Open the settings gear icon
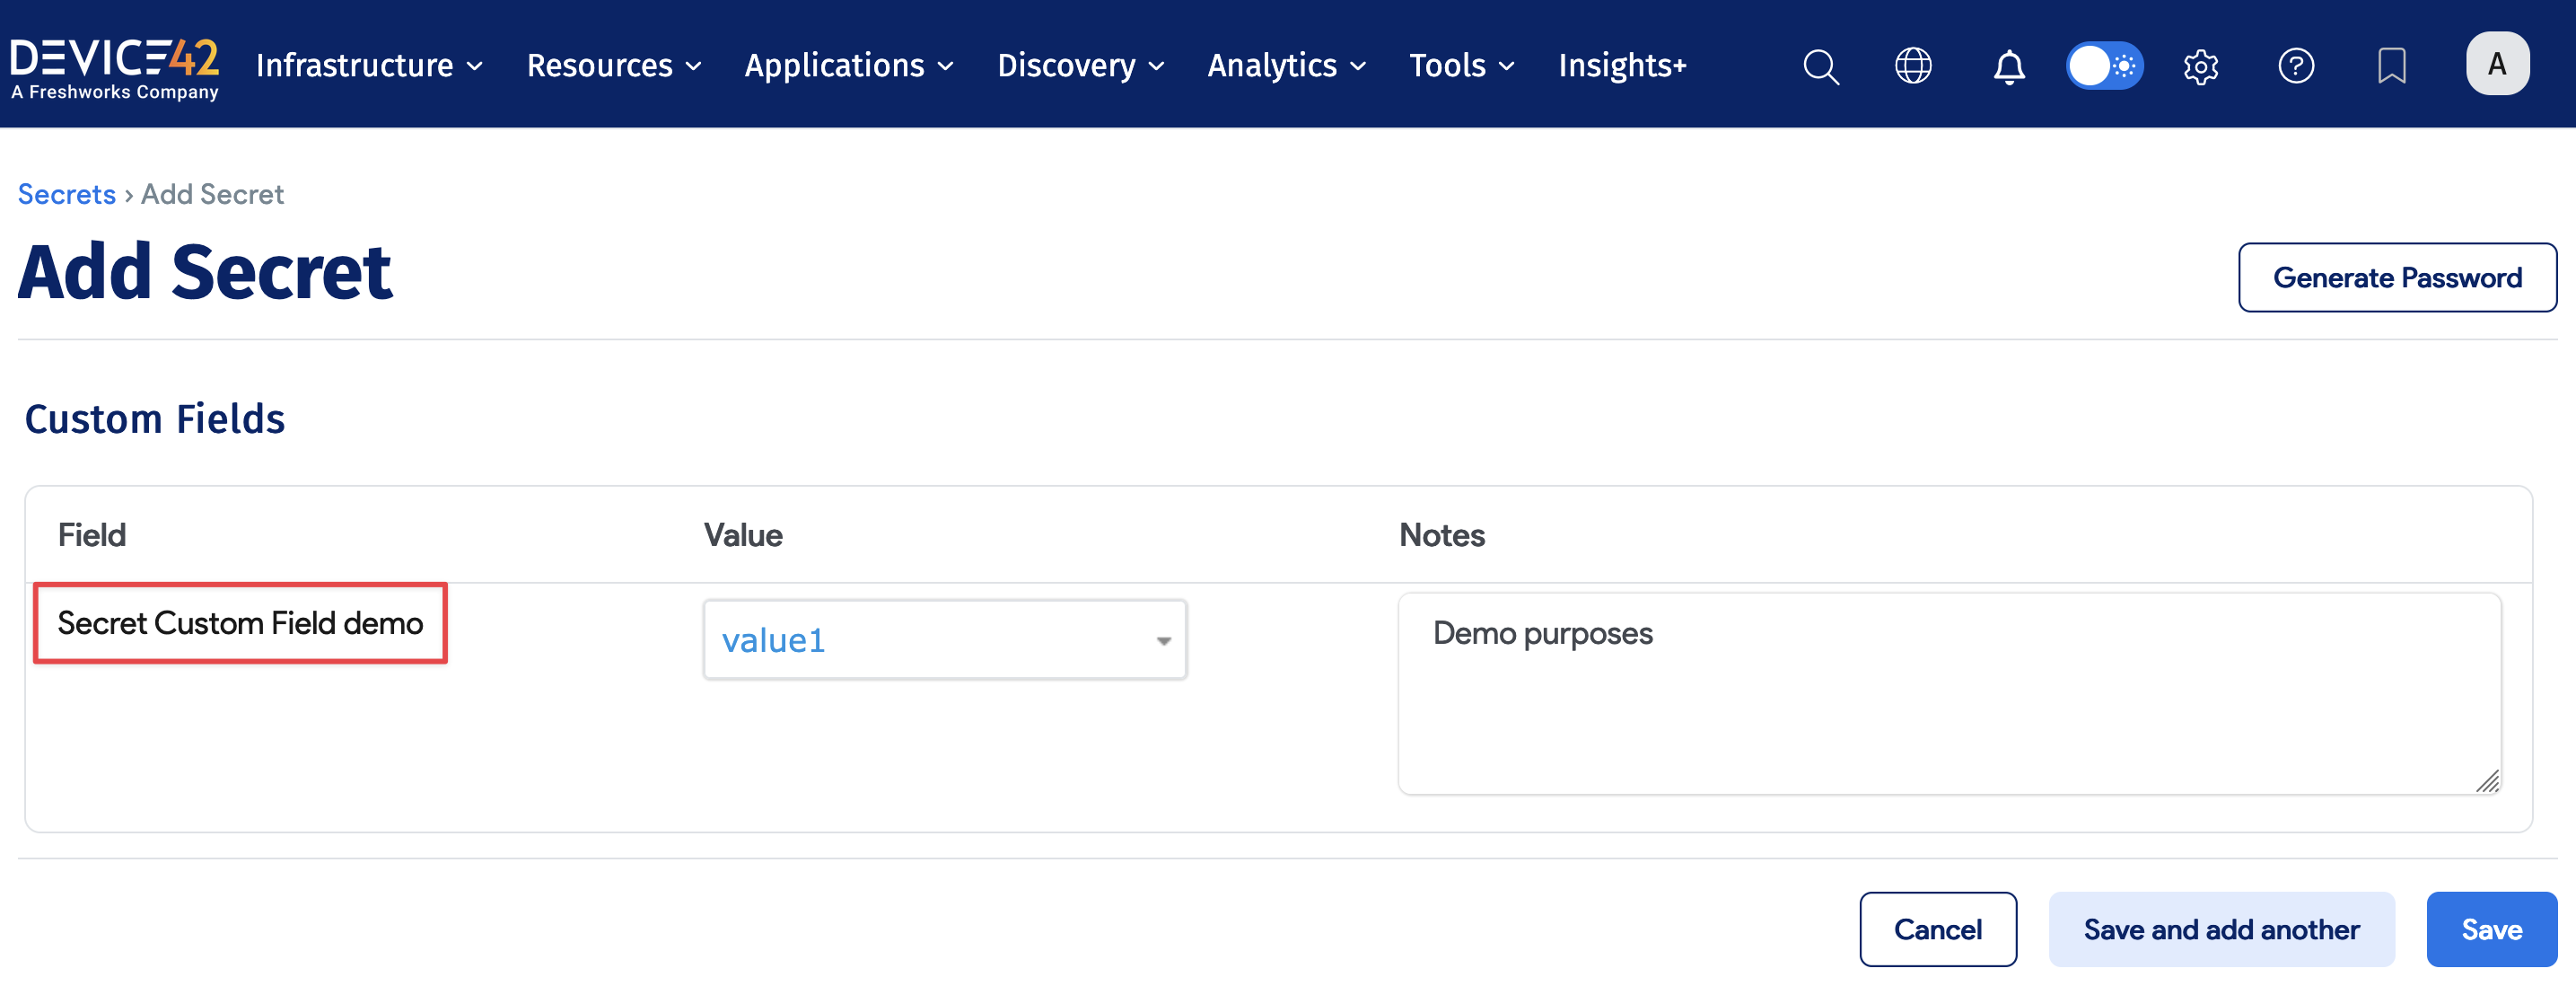The height and width of the screenshot is (986, 2576). coord(2200,66)
